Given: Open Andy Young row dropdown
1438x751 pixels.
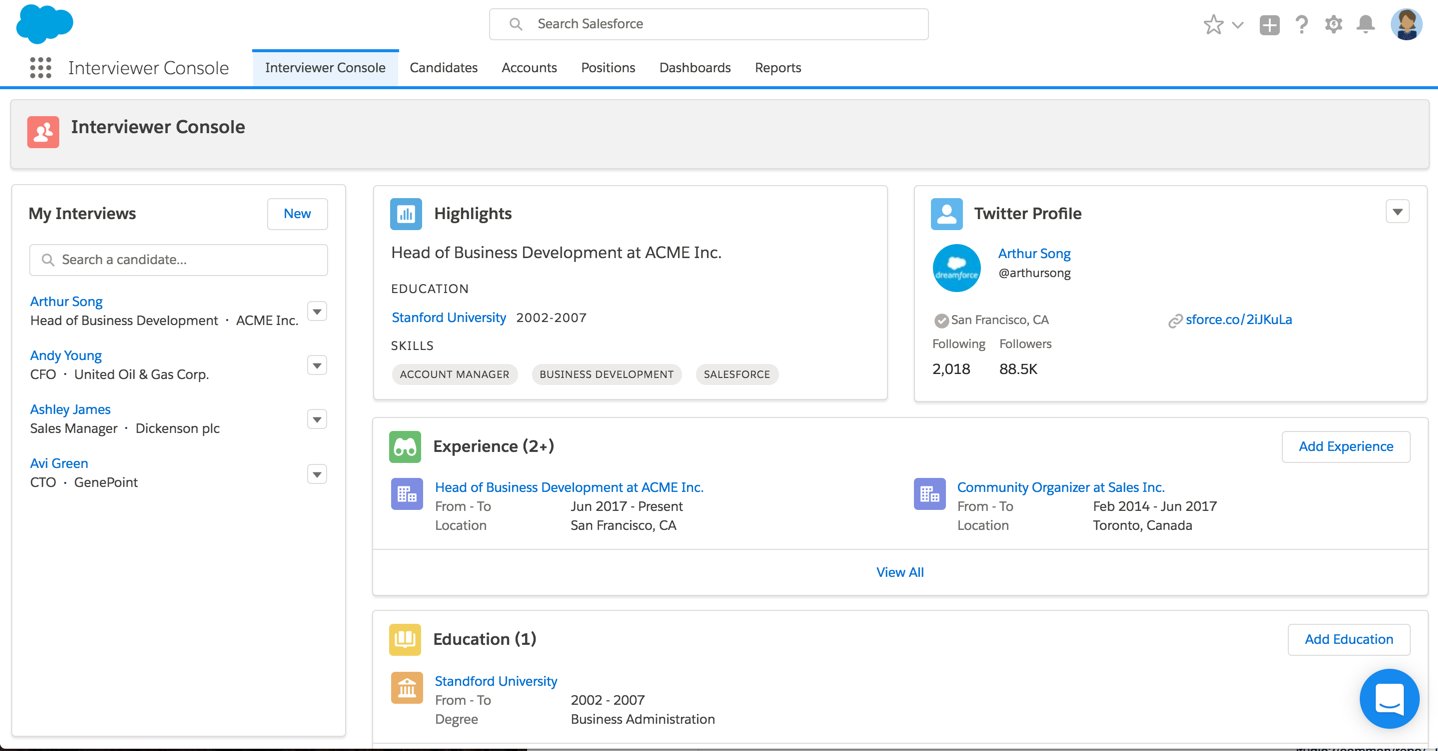Looking at the screenshot, I should pos(317,366).
